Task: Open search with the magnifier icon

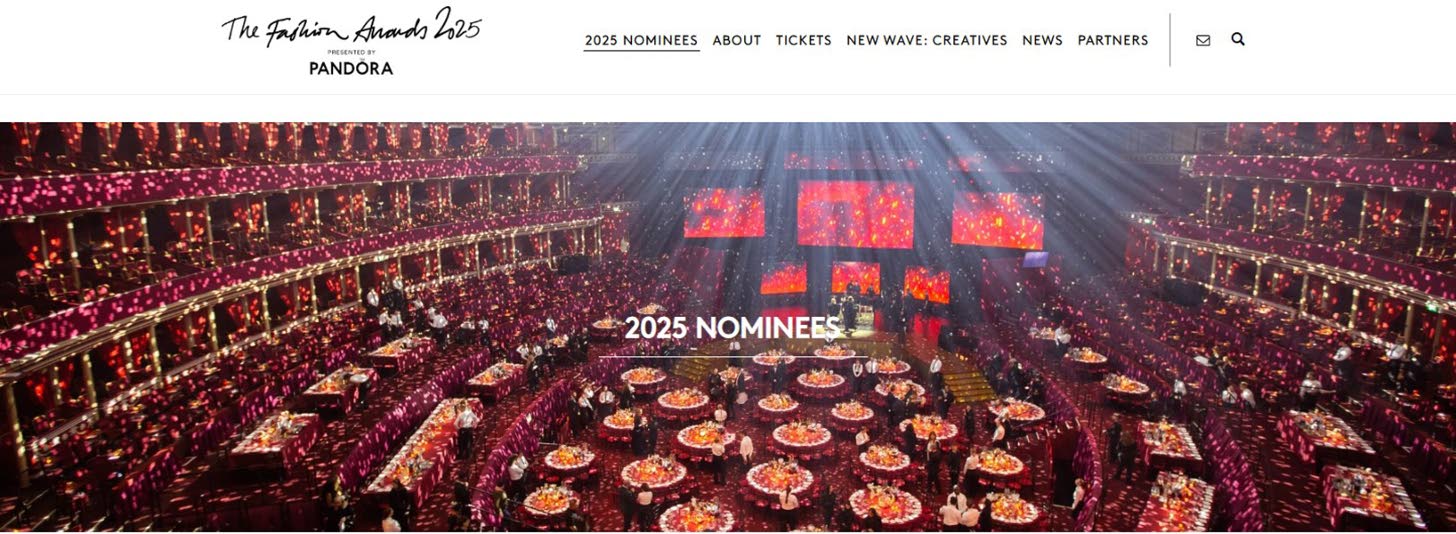Action: pyautogui.click(x=1238, y=40)
